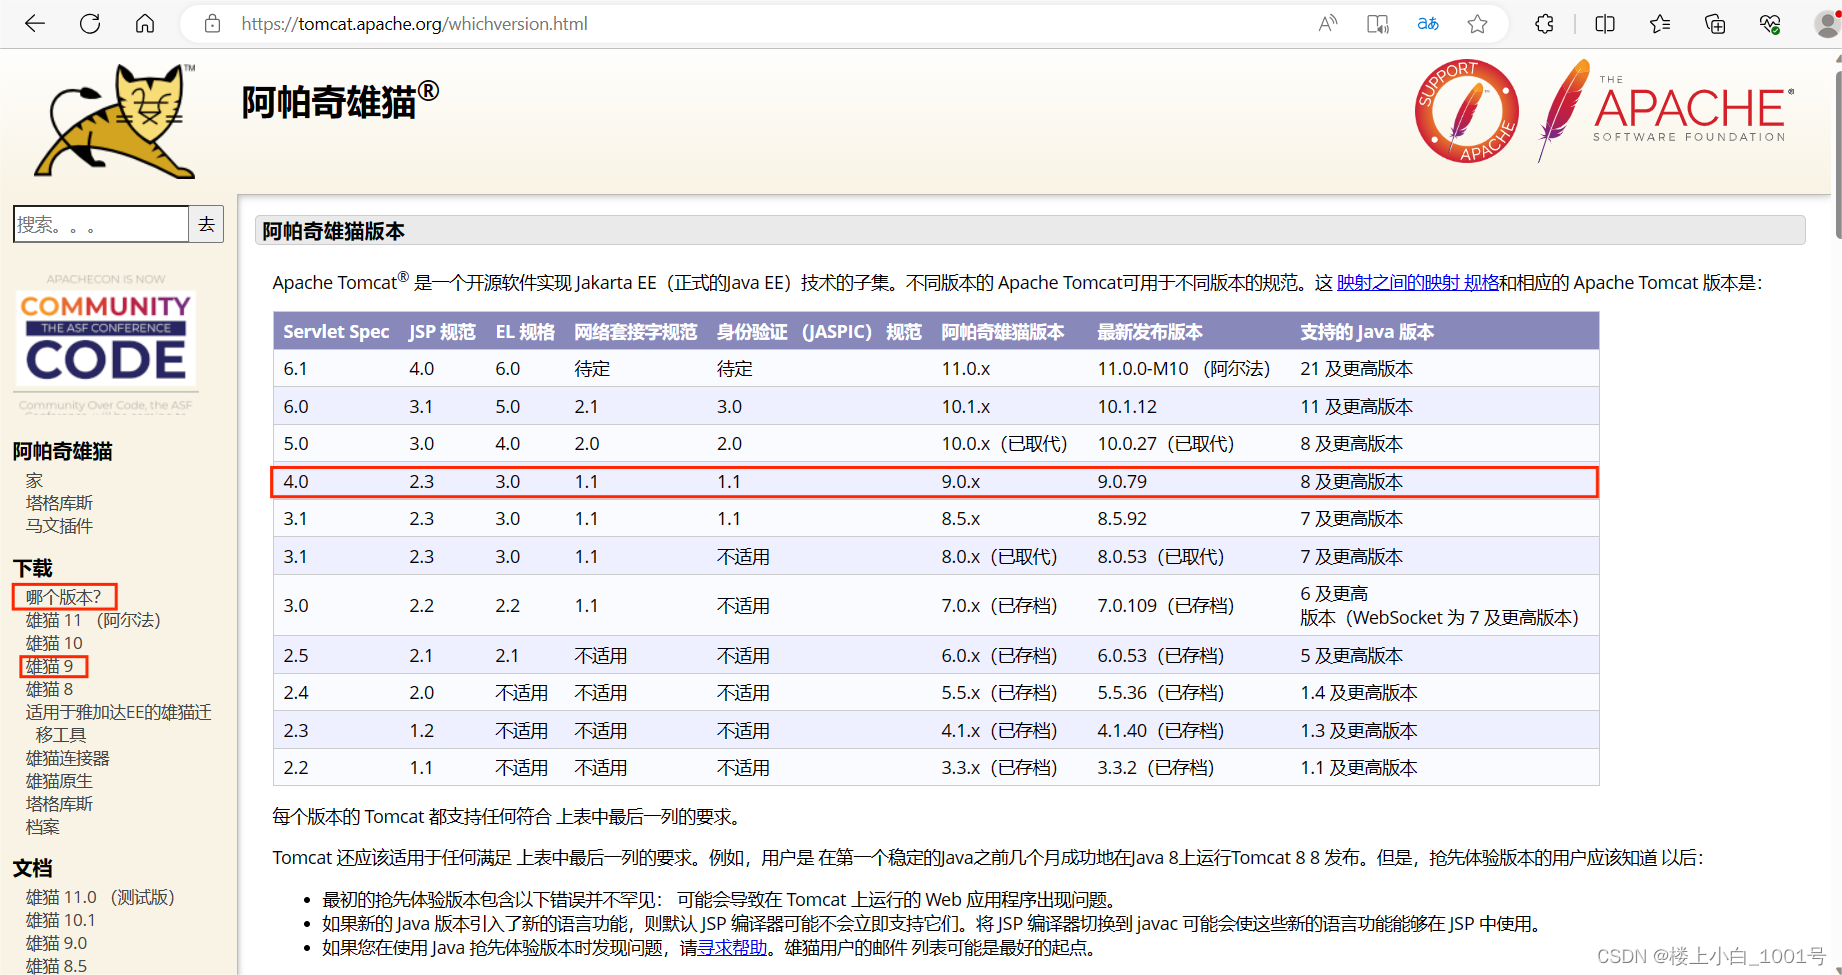1842x975 pixels.
Task: Open the 雄猫 9 download link
Action: pos(50,666)
